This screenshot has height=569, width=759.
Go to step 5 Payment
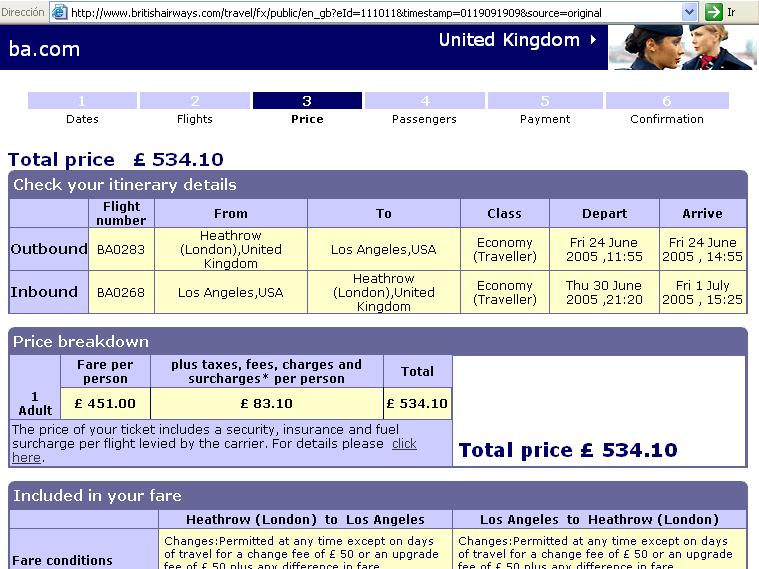point(545,109)
